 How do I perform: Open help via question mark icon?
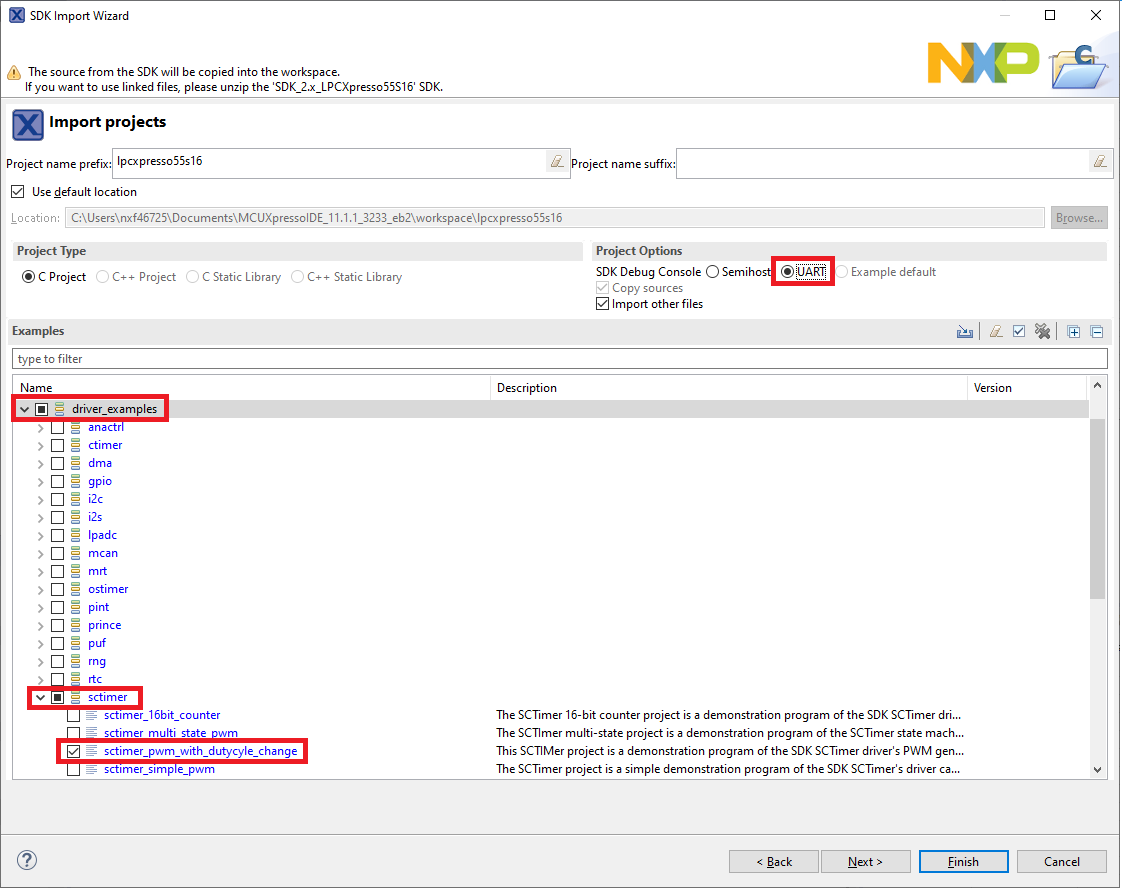click(x=27, y=860)
